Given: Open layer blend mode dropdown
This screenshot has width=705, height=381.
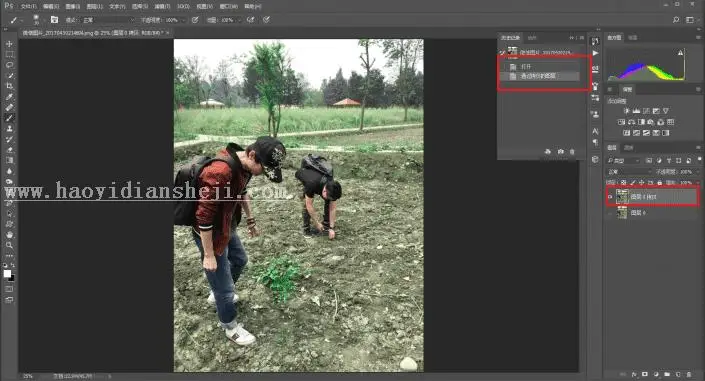Looking at the screenshot, I should pyautogui.click(x=629, y=172).
